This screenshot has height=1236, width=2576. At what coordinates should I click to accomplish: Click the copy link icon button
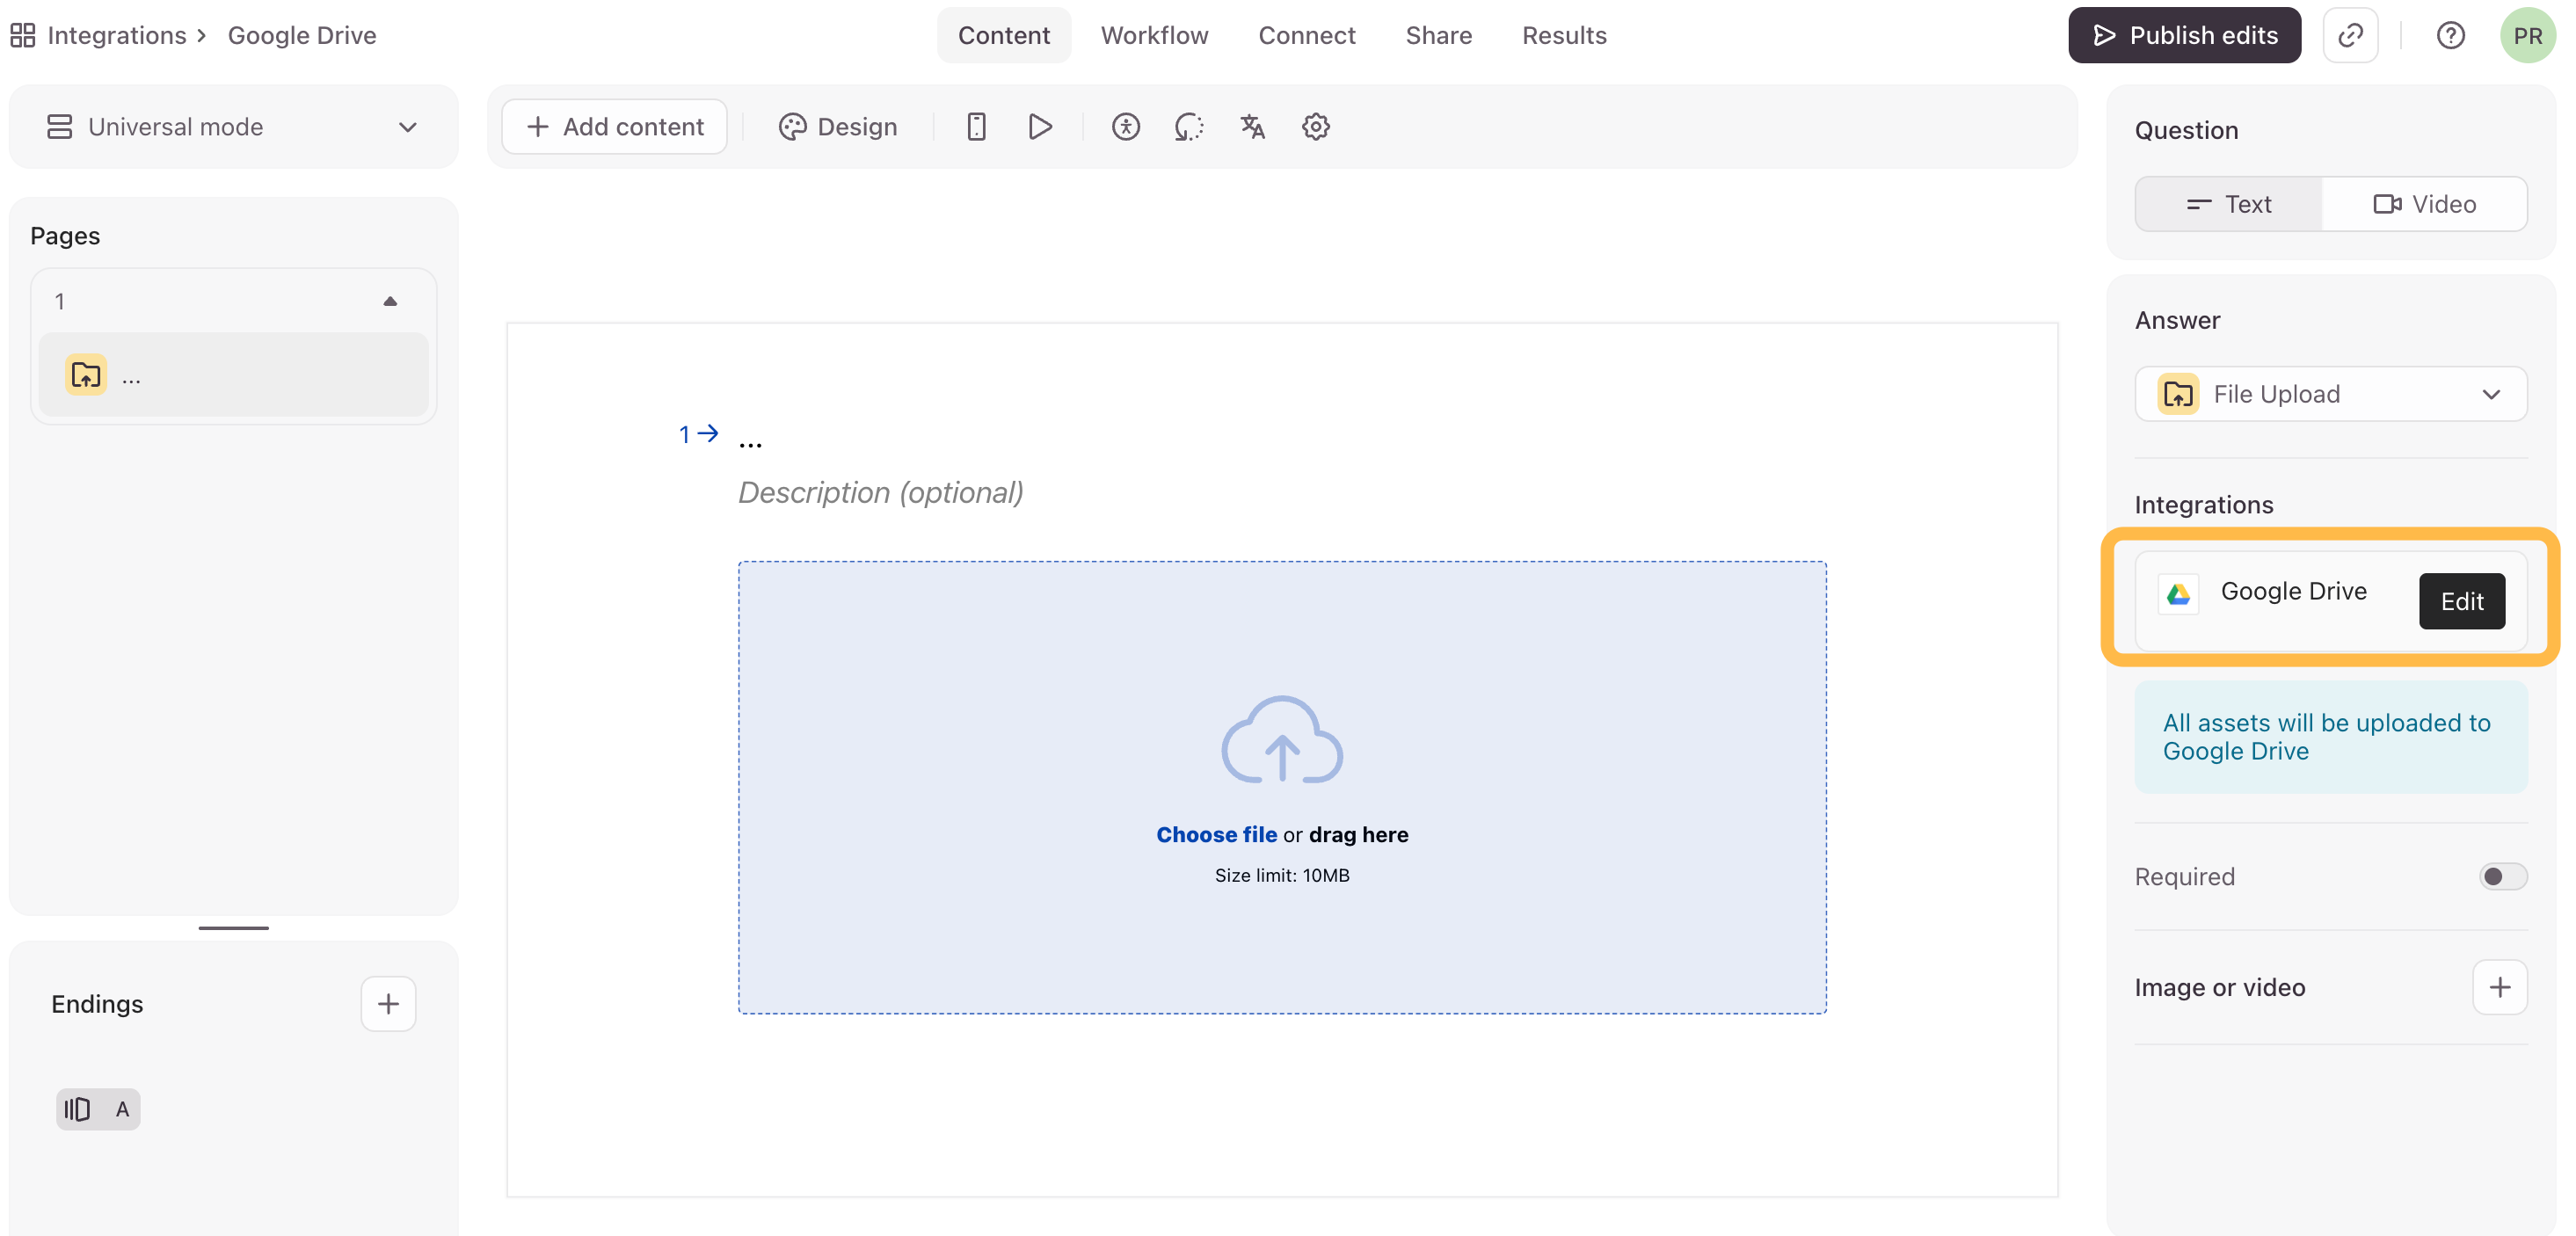point(2349,36)
